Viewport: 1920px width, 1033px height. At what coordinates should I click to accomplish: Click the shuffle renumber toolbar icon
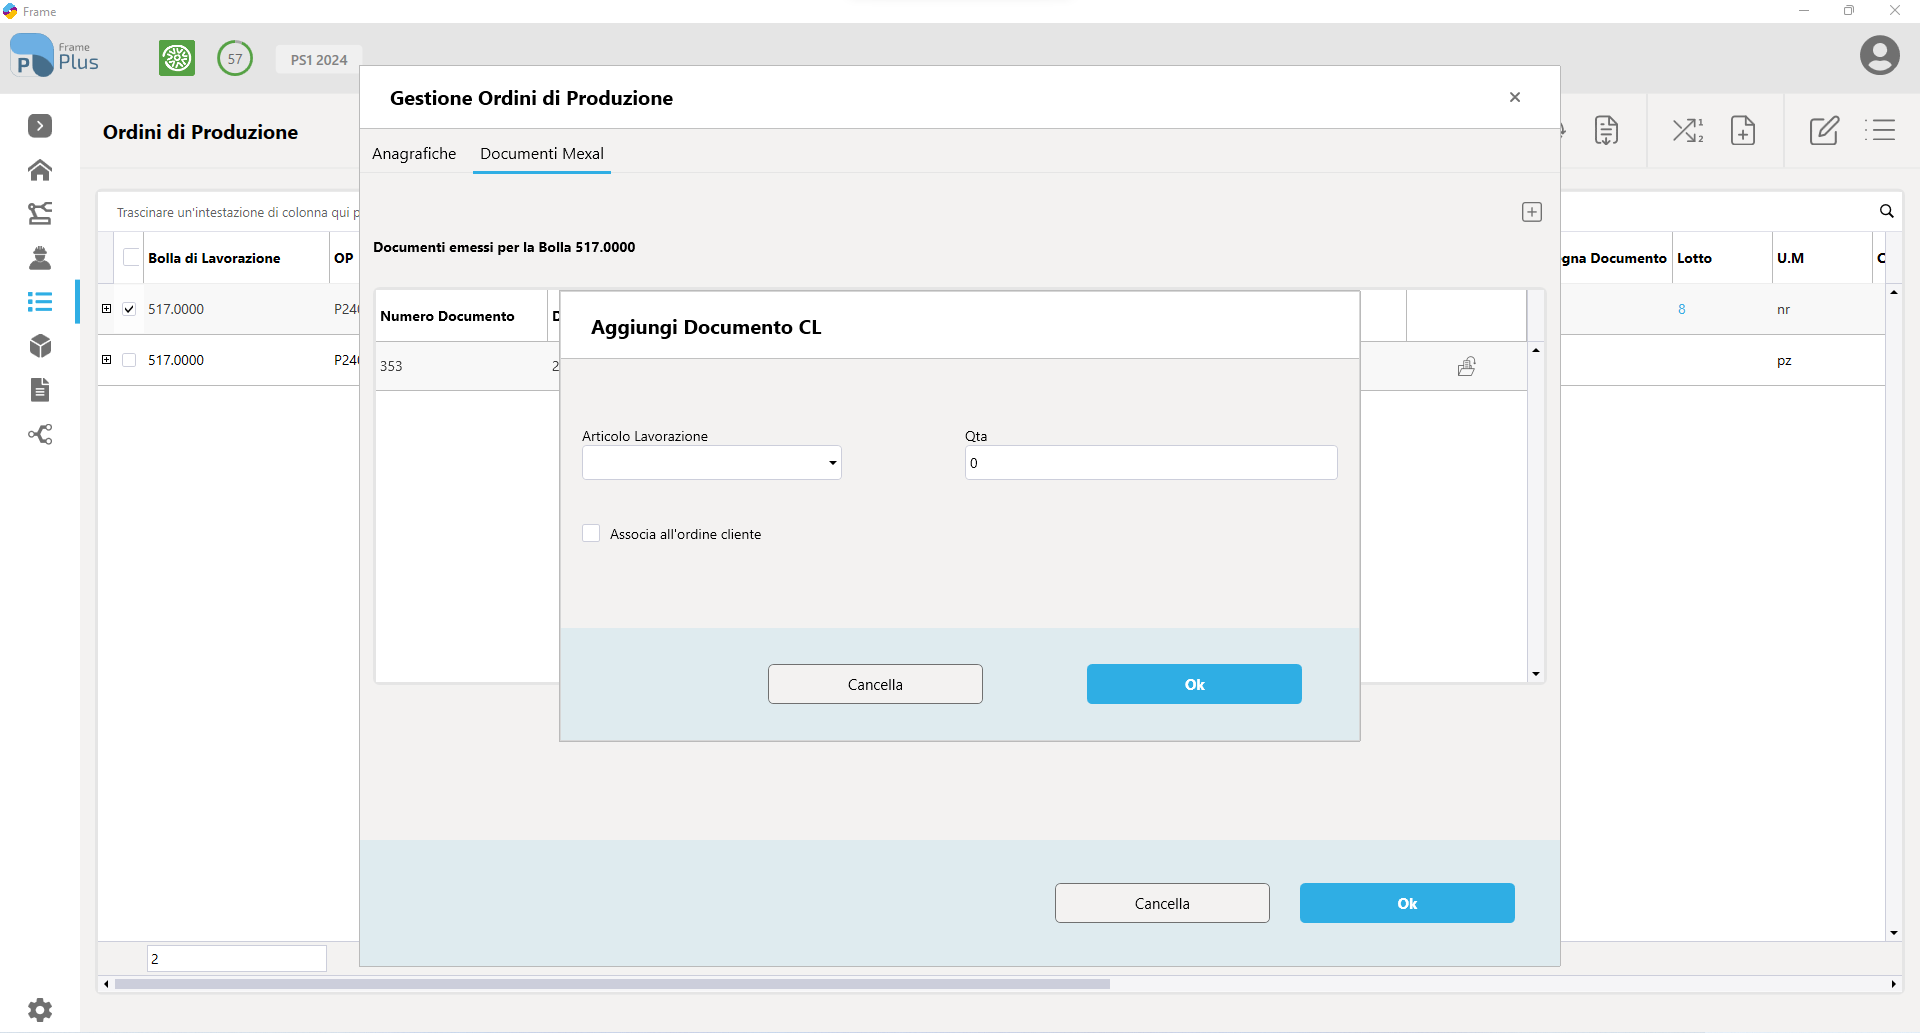tap(1688, 130)
